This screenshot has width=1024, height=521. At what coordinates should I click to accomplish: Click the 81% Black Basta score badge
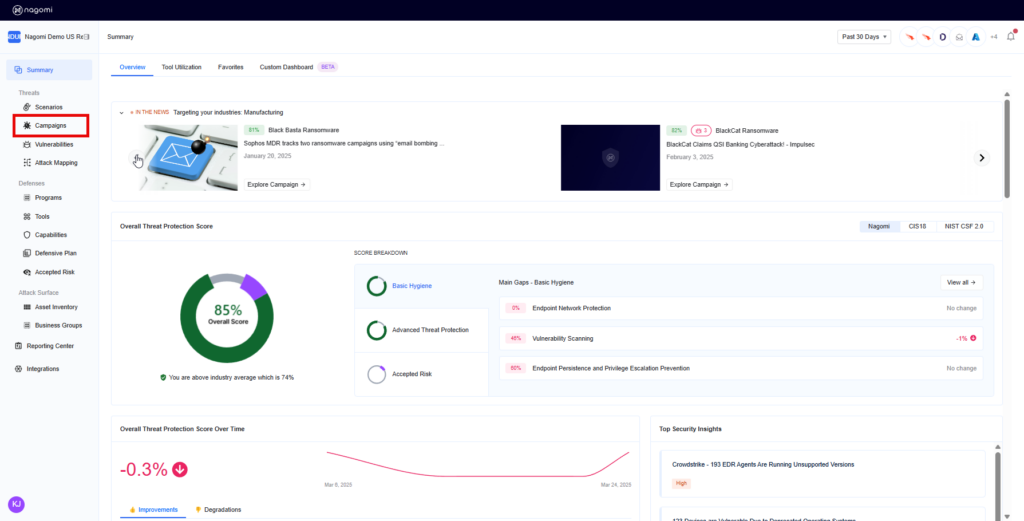point(253,131)
